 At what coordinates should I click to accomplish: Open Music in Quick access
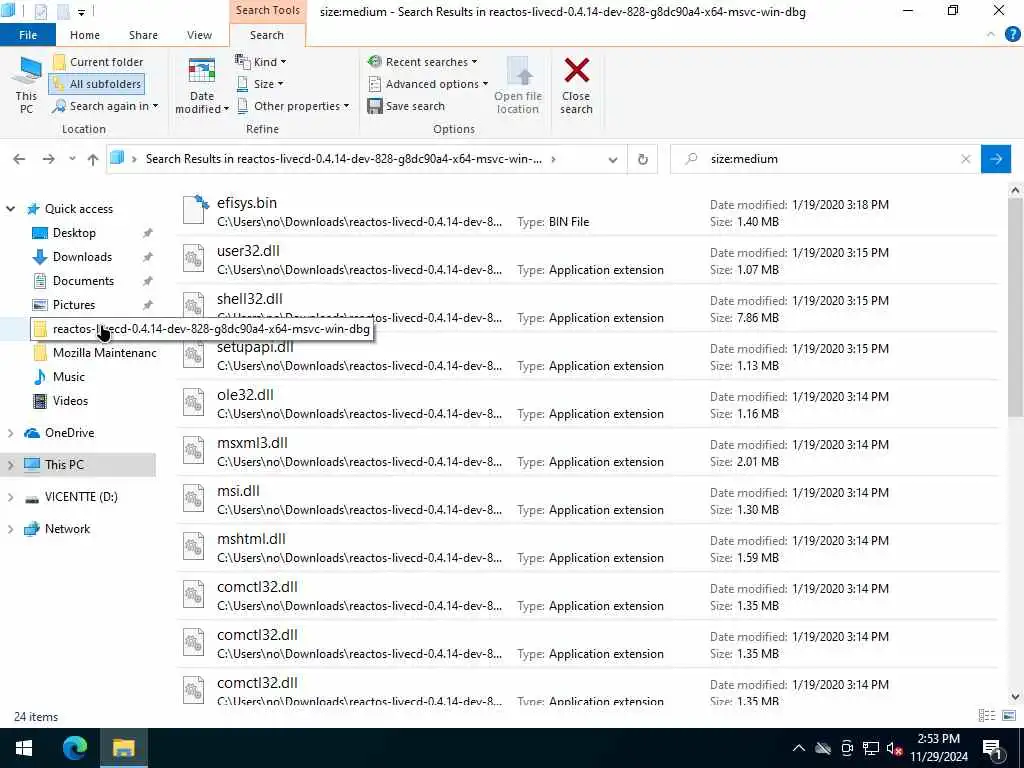pos(69,377)
